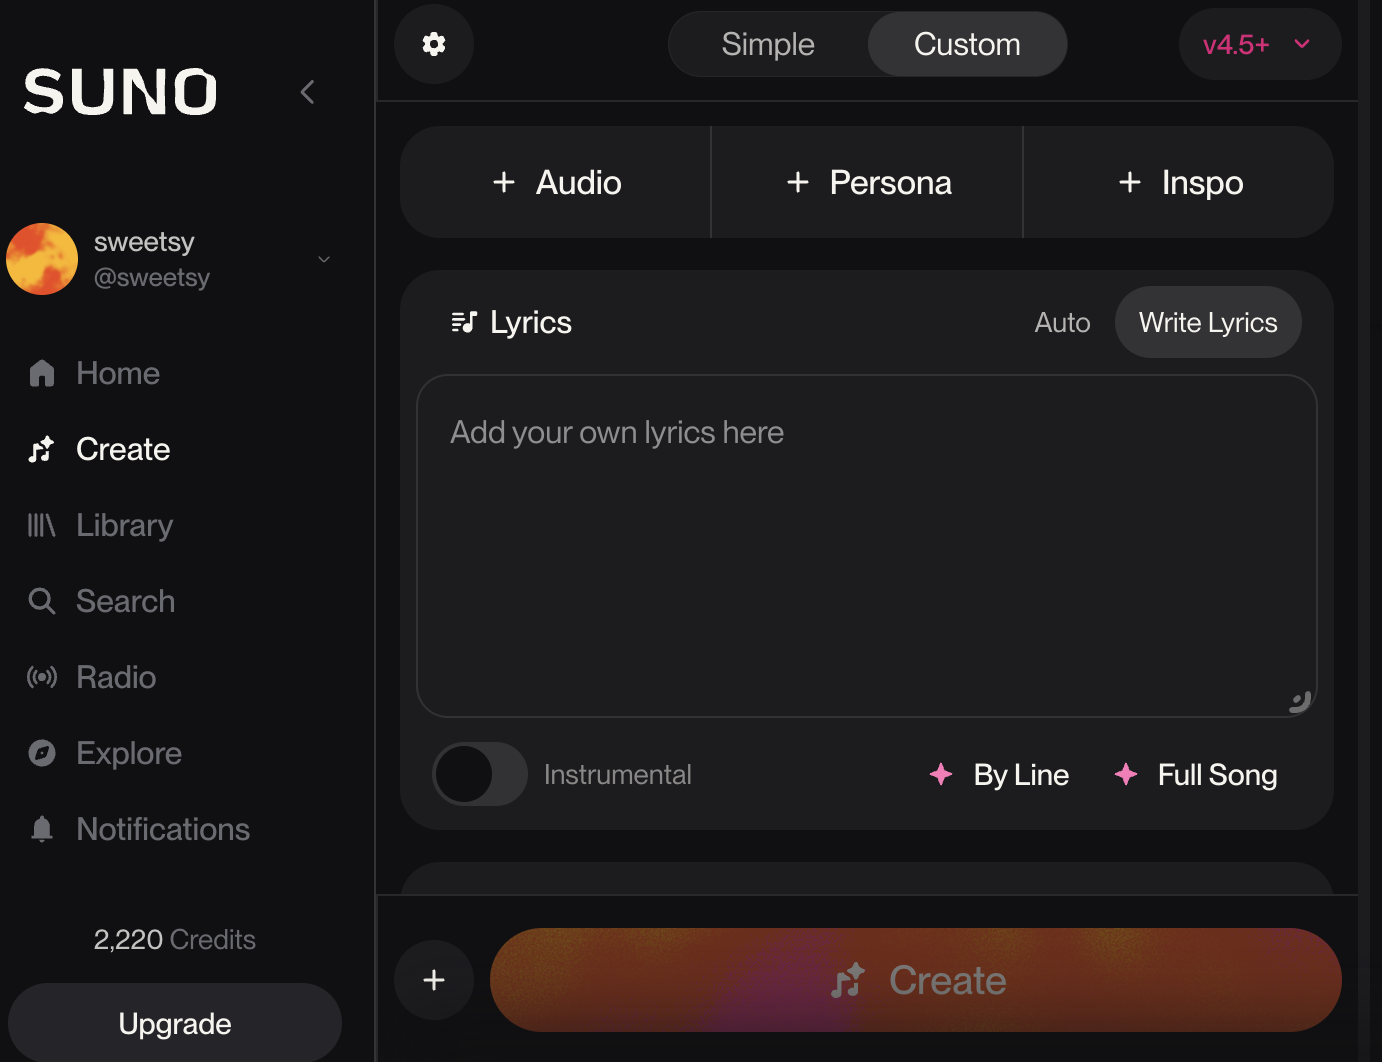
Task: Open Notifications via the bell icon
Action: point(42,829)
